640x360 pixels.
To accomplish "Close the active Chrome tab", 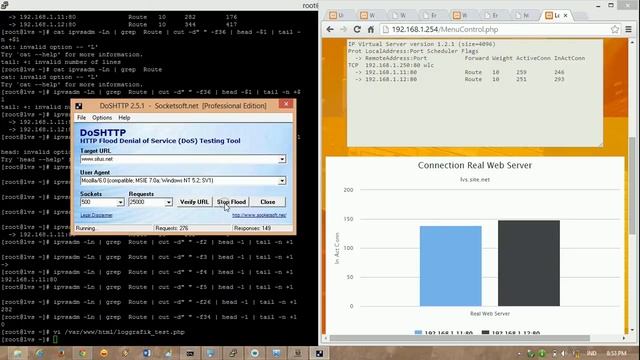I will (x=565, y=15).
